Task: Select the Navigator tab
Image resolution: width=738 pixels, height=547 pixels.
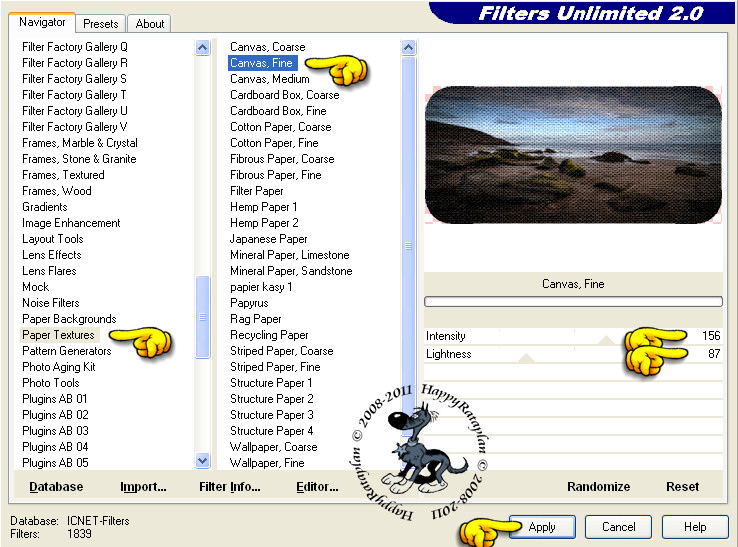Action: pyautogui.click(x=42, y=22)
